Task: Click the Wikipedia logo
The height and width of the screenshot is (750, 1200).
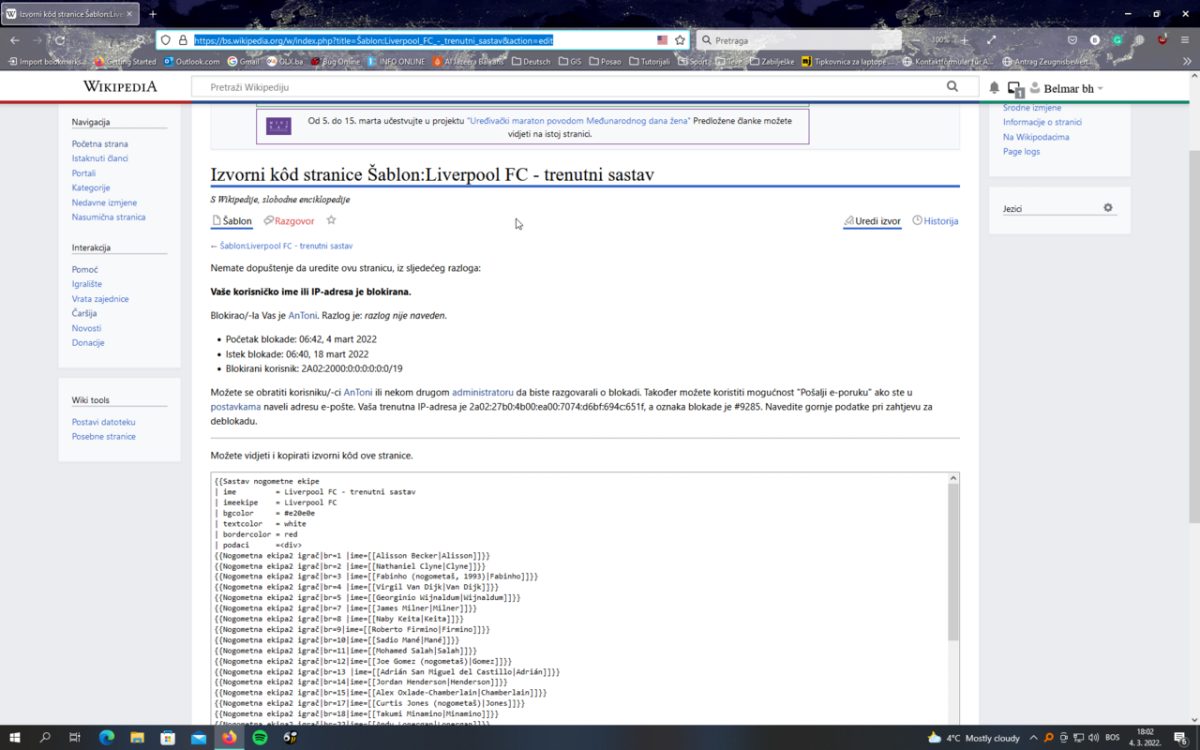Action: pyautogui.click(x=120, y=87)
